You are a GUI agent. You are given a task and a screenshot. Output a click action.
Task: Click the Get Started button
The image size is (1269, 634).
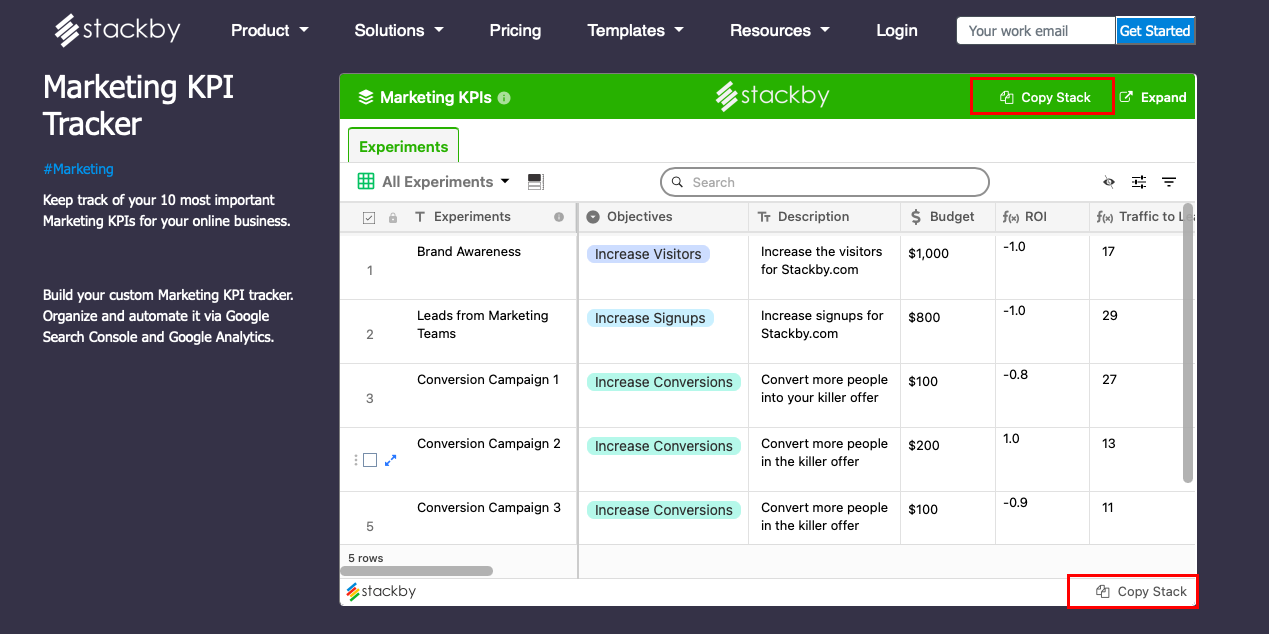1155,31
